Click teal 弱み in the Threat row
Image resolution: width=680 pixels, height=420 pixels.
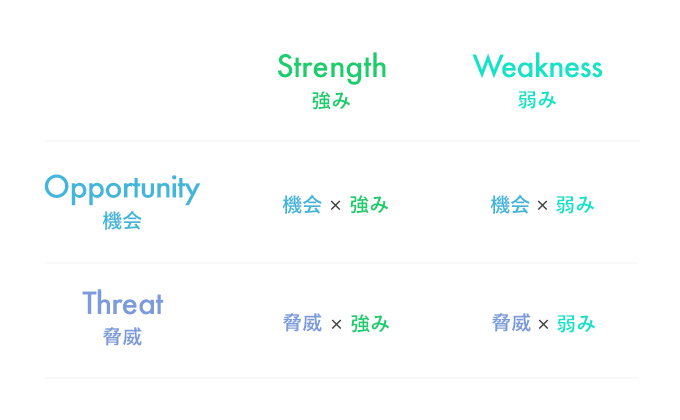576,324
